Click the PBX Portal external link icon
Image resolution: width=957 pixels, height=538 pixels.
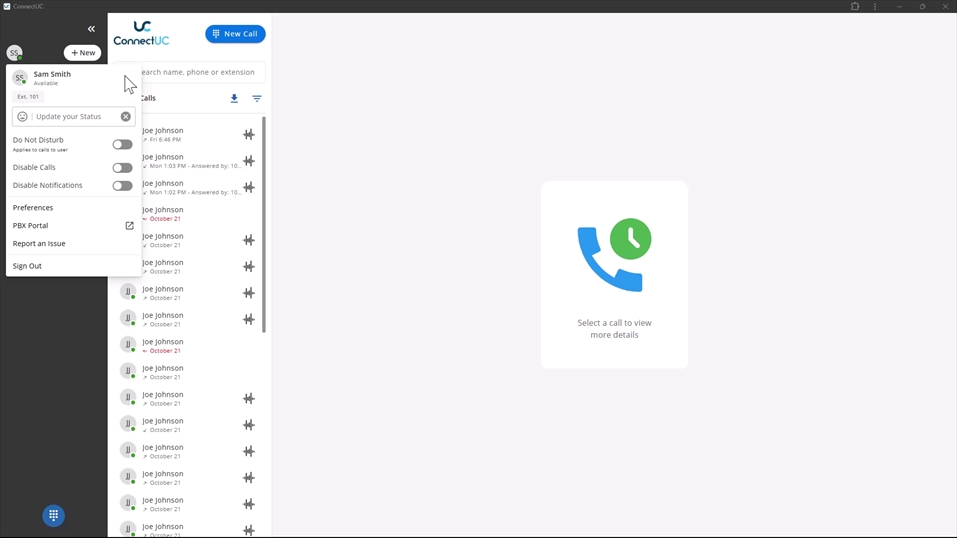129,226
